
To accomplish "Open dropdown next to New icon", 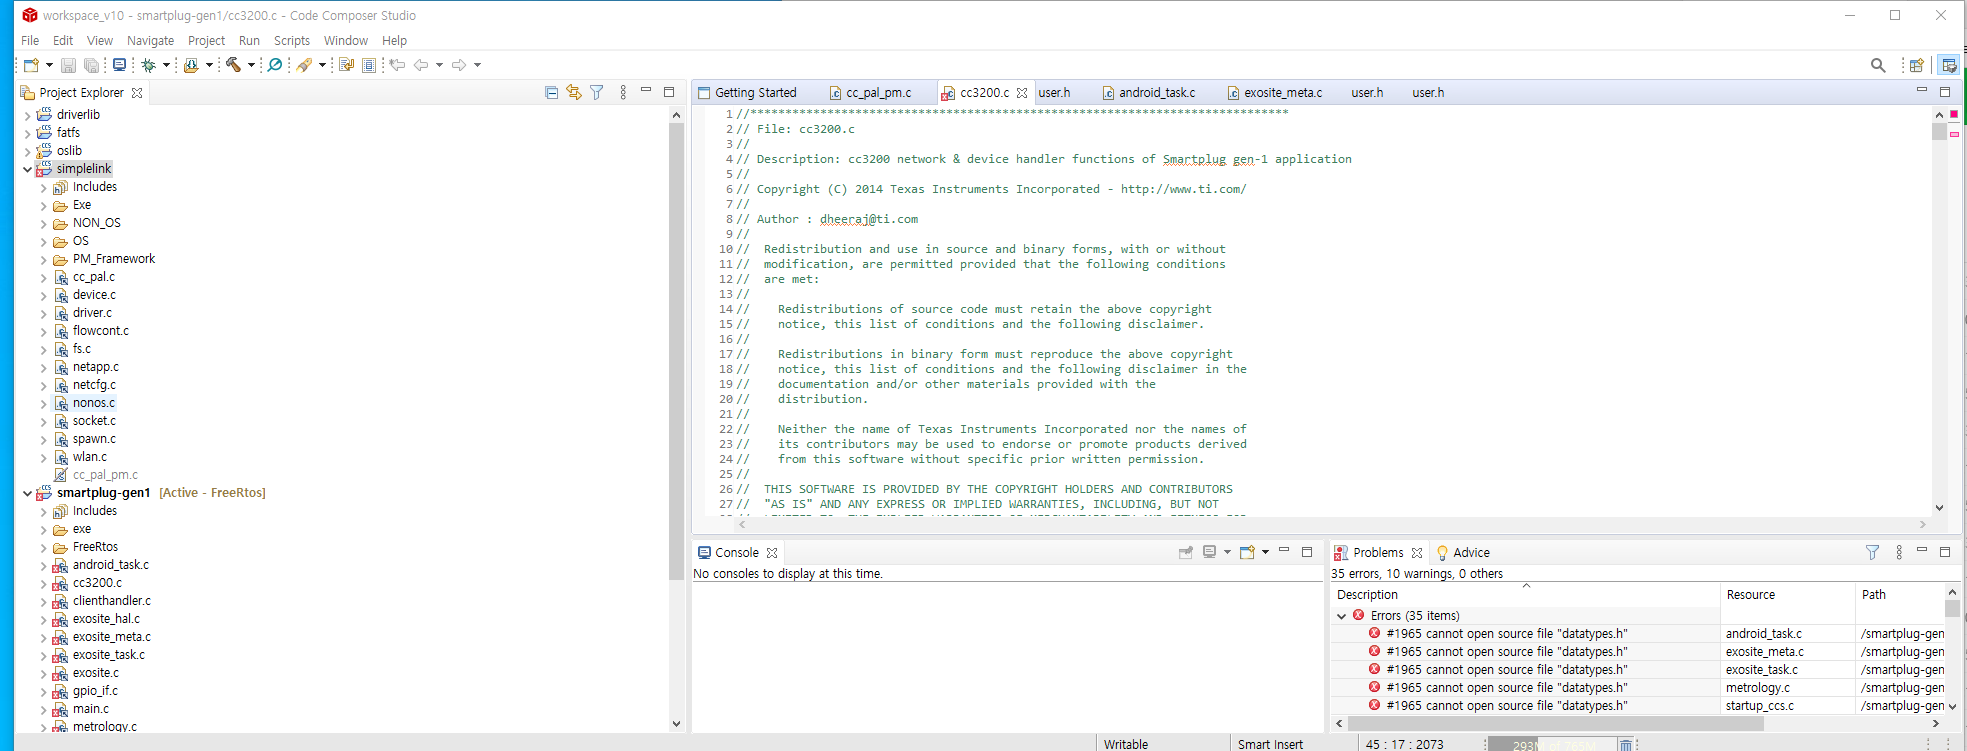I will click(x=49, y=65).
